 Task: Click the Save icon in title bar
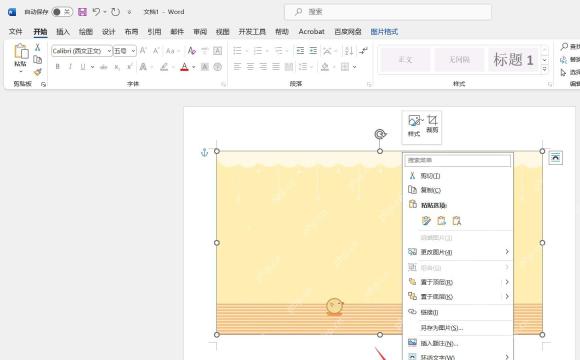coord(82,12)
